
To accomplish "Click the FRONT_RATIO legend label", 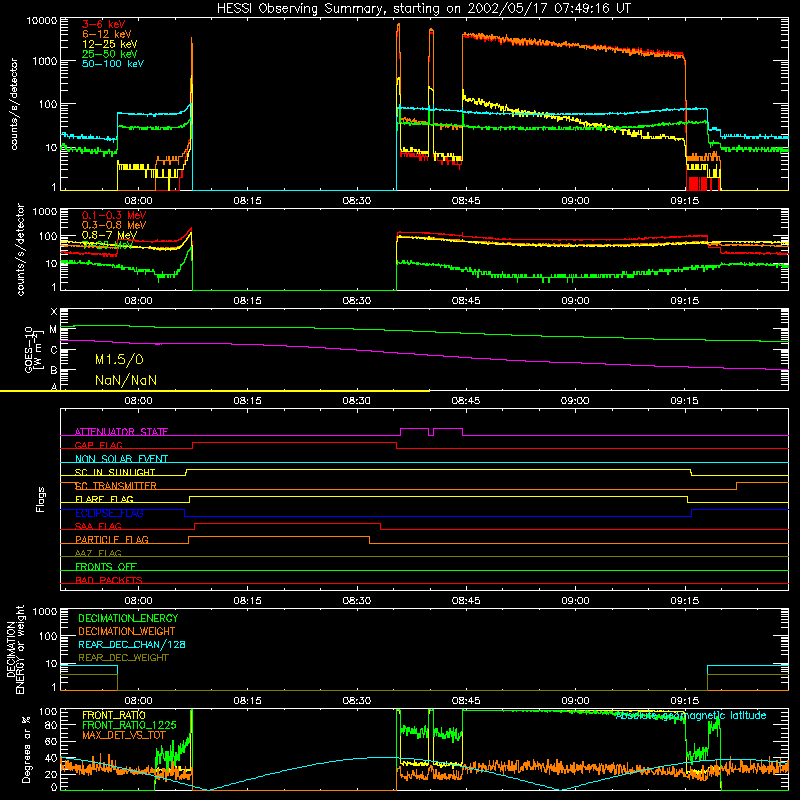I will [113, 715].
